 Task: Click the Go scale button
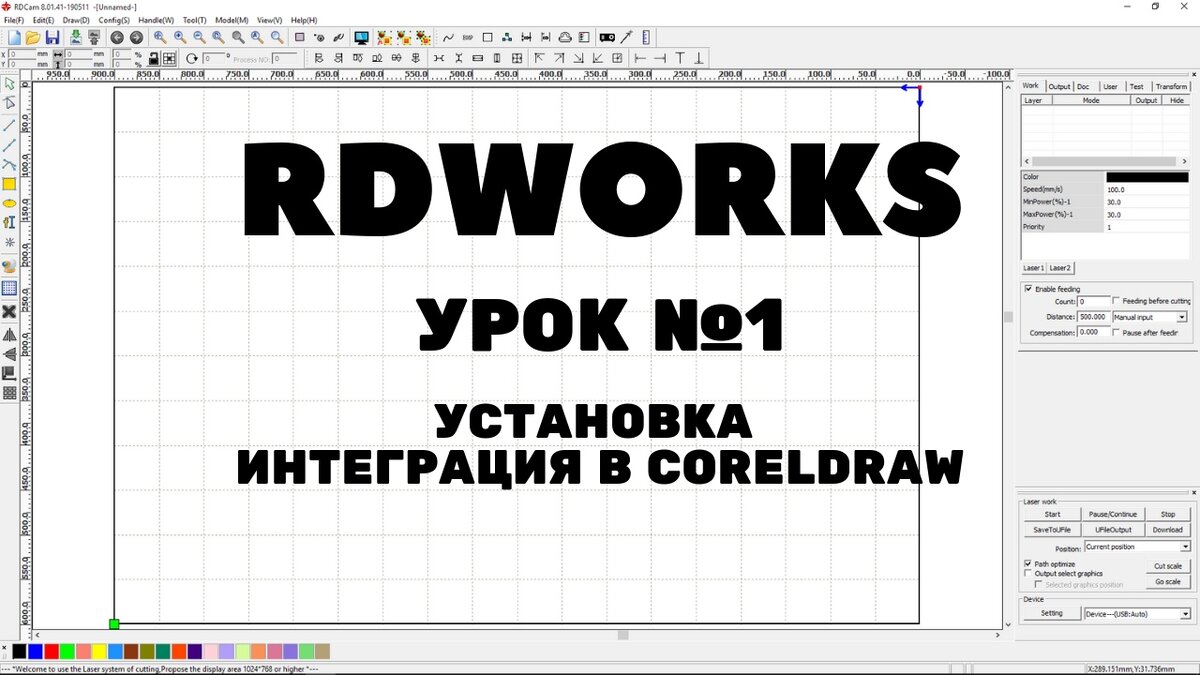tap(1168, 582)
